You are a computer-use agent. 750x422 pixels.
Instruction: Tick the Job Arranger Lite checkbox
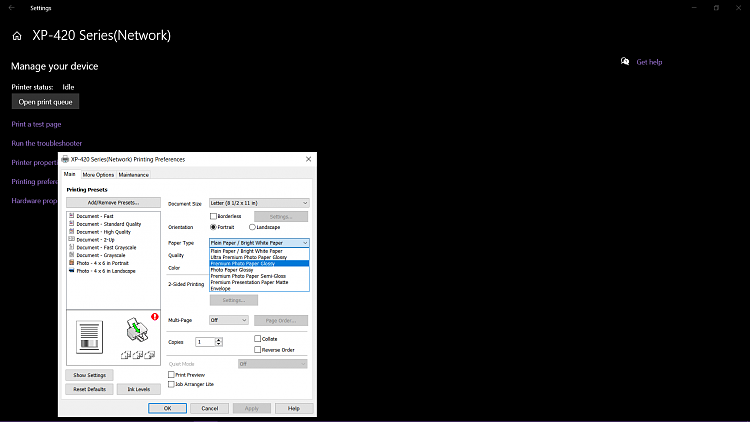171,384
